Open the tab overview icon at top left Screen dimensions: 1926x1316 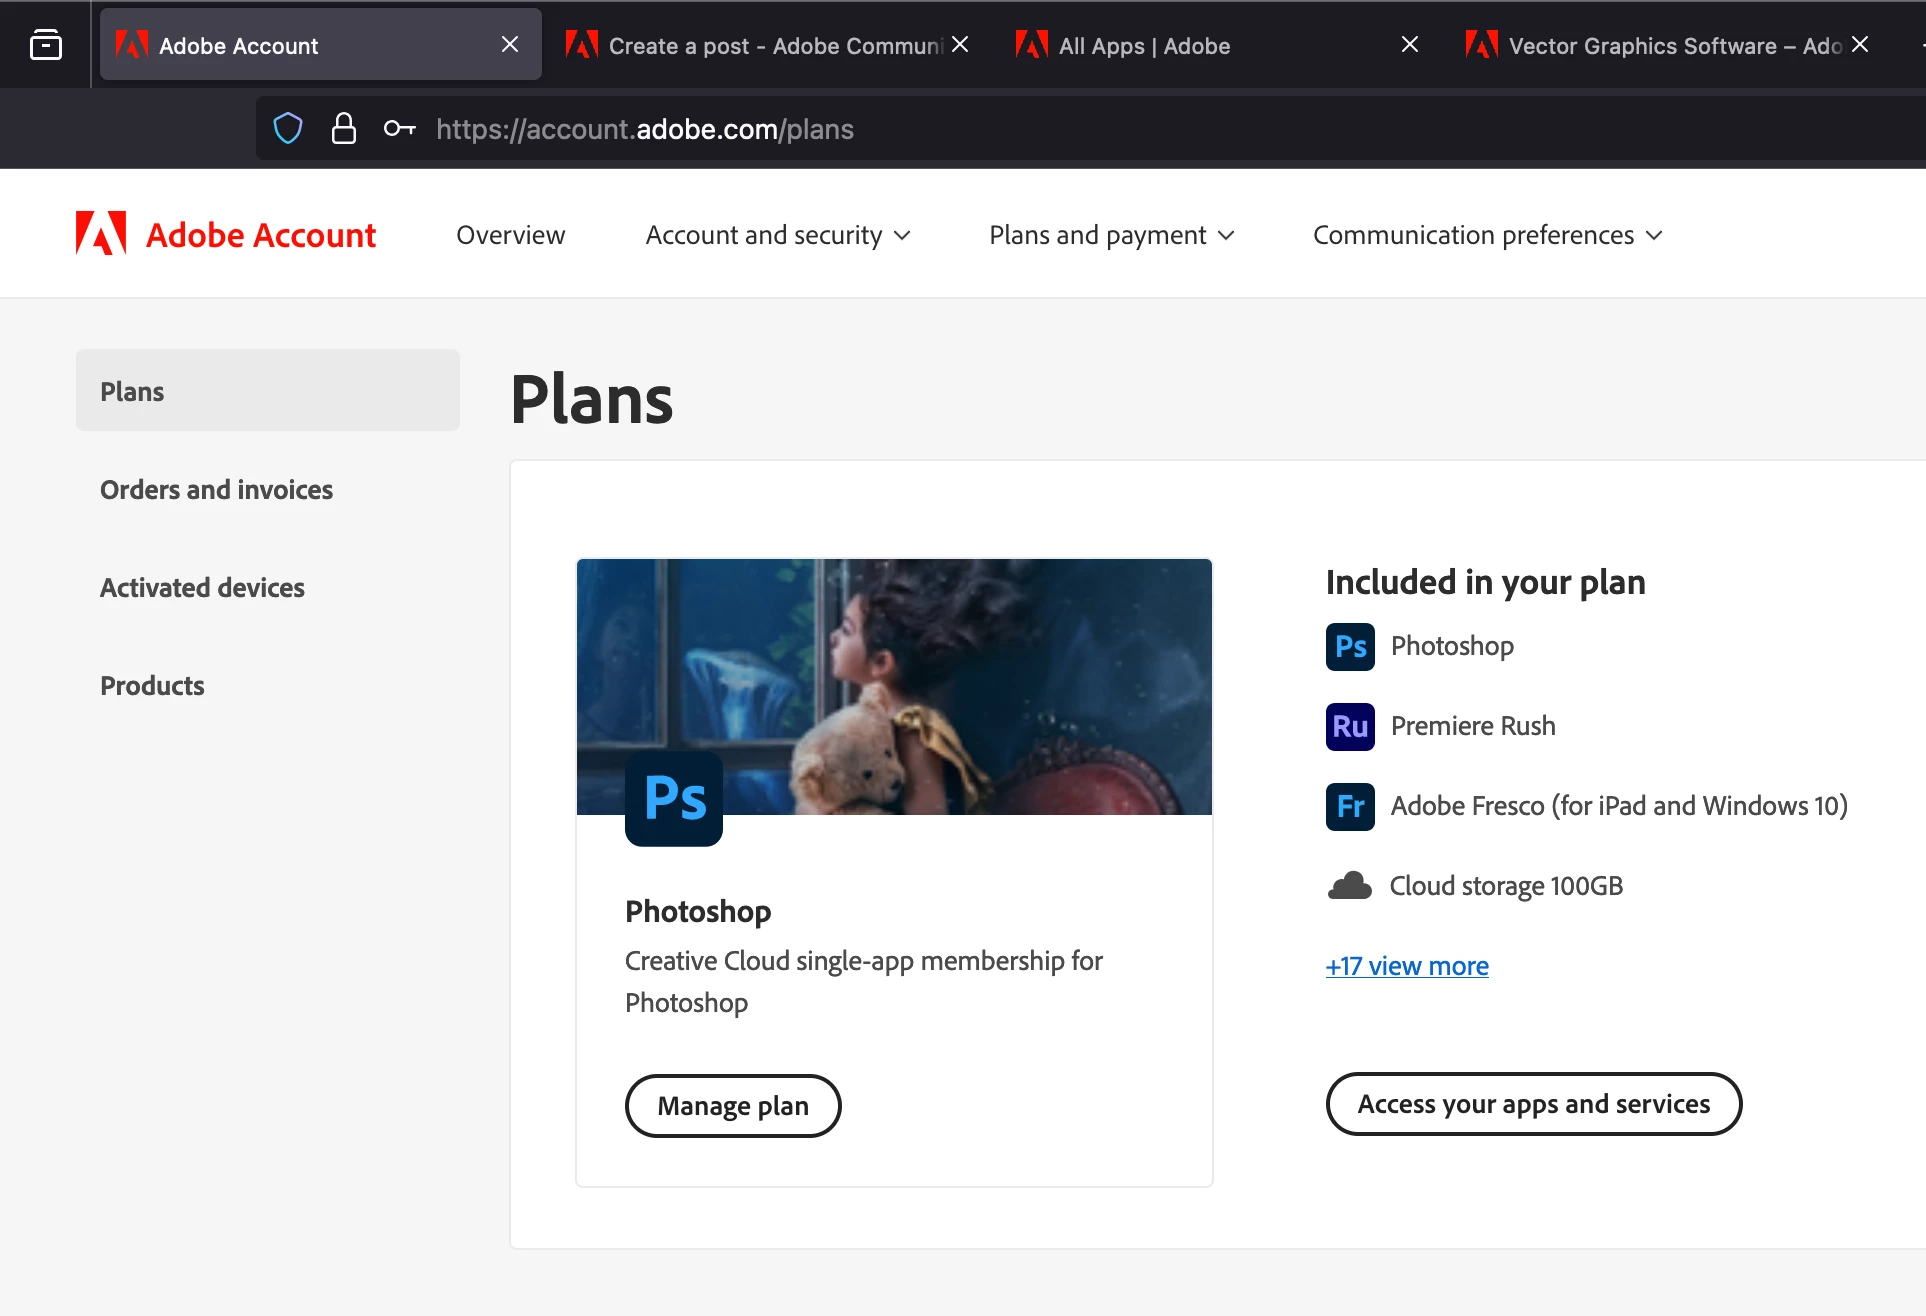pyautogui.click(x=46, y=45)
